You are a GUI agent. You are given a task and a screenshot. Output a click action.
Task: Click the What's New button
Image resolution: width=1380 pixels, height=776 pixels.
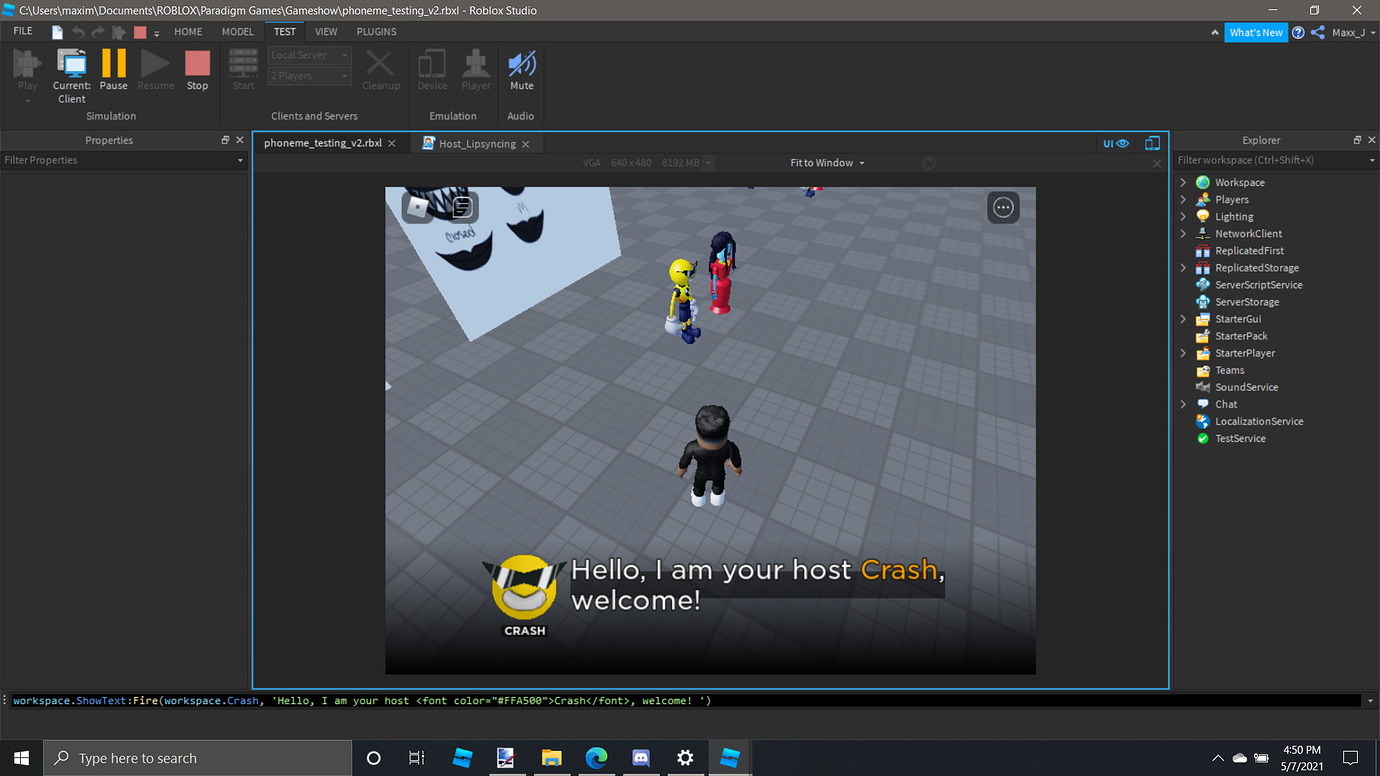pos(1256,32)
